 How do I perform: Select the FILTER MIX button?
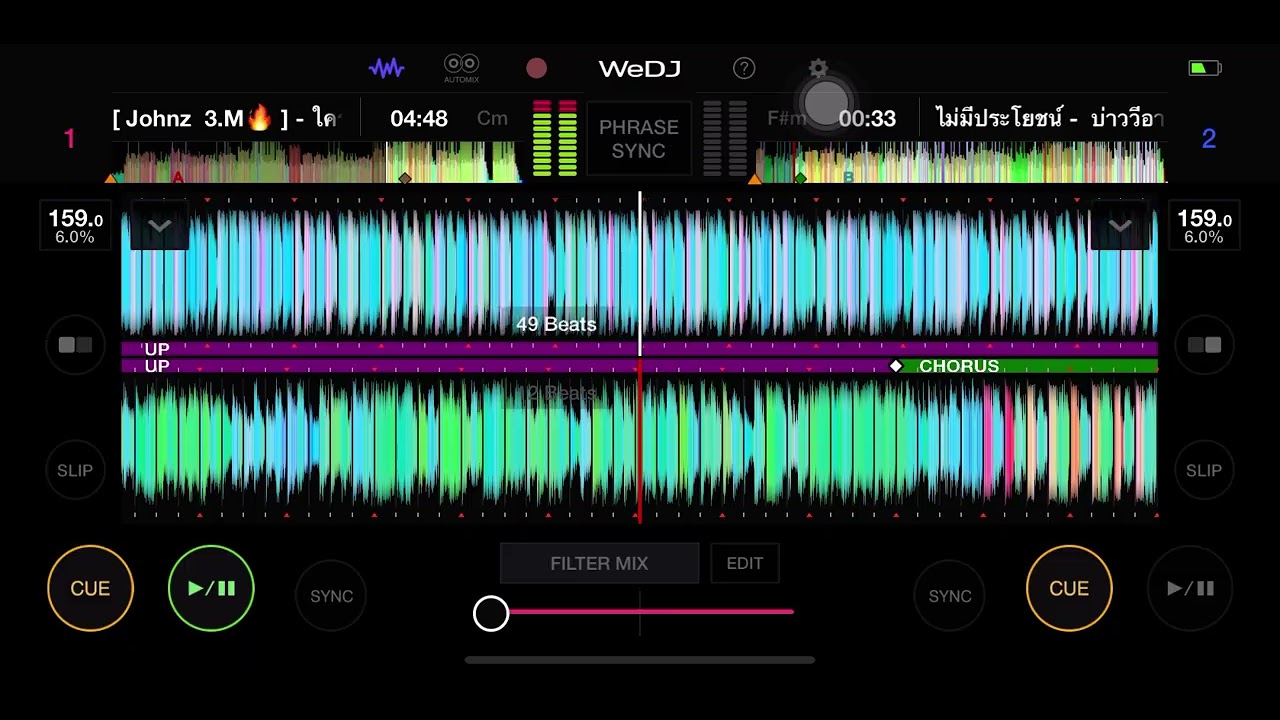pyautogui.click(x=599, y=563)
